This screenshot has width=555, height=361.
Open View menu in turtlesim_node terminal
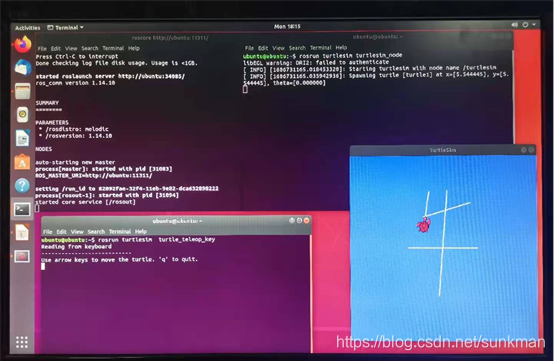278,48
